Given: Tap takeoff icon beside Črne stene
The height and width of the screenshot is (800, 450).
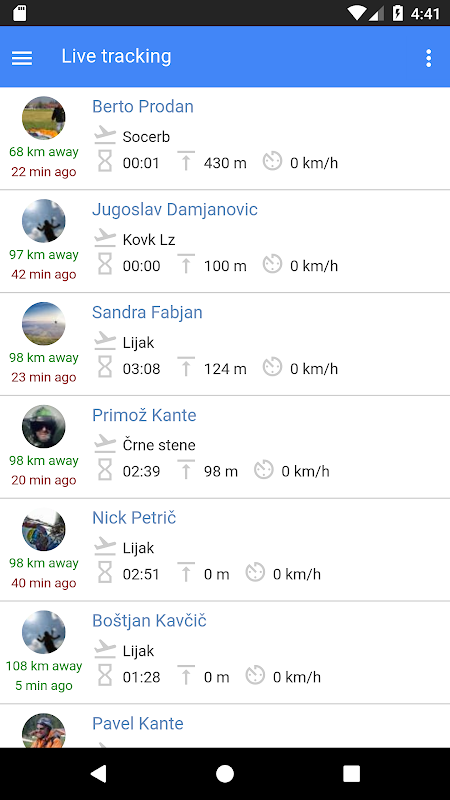Looking at the screenshot, I should 105,444.
